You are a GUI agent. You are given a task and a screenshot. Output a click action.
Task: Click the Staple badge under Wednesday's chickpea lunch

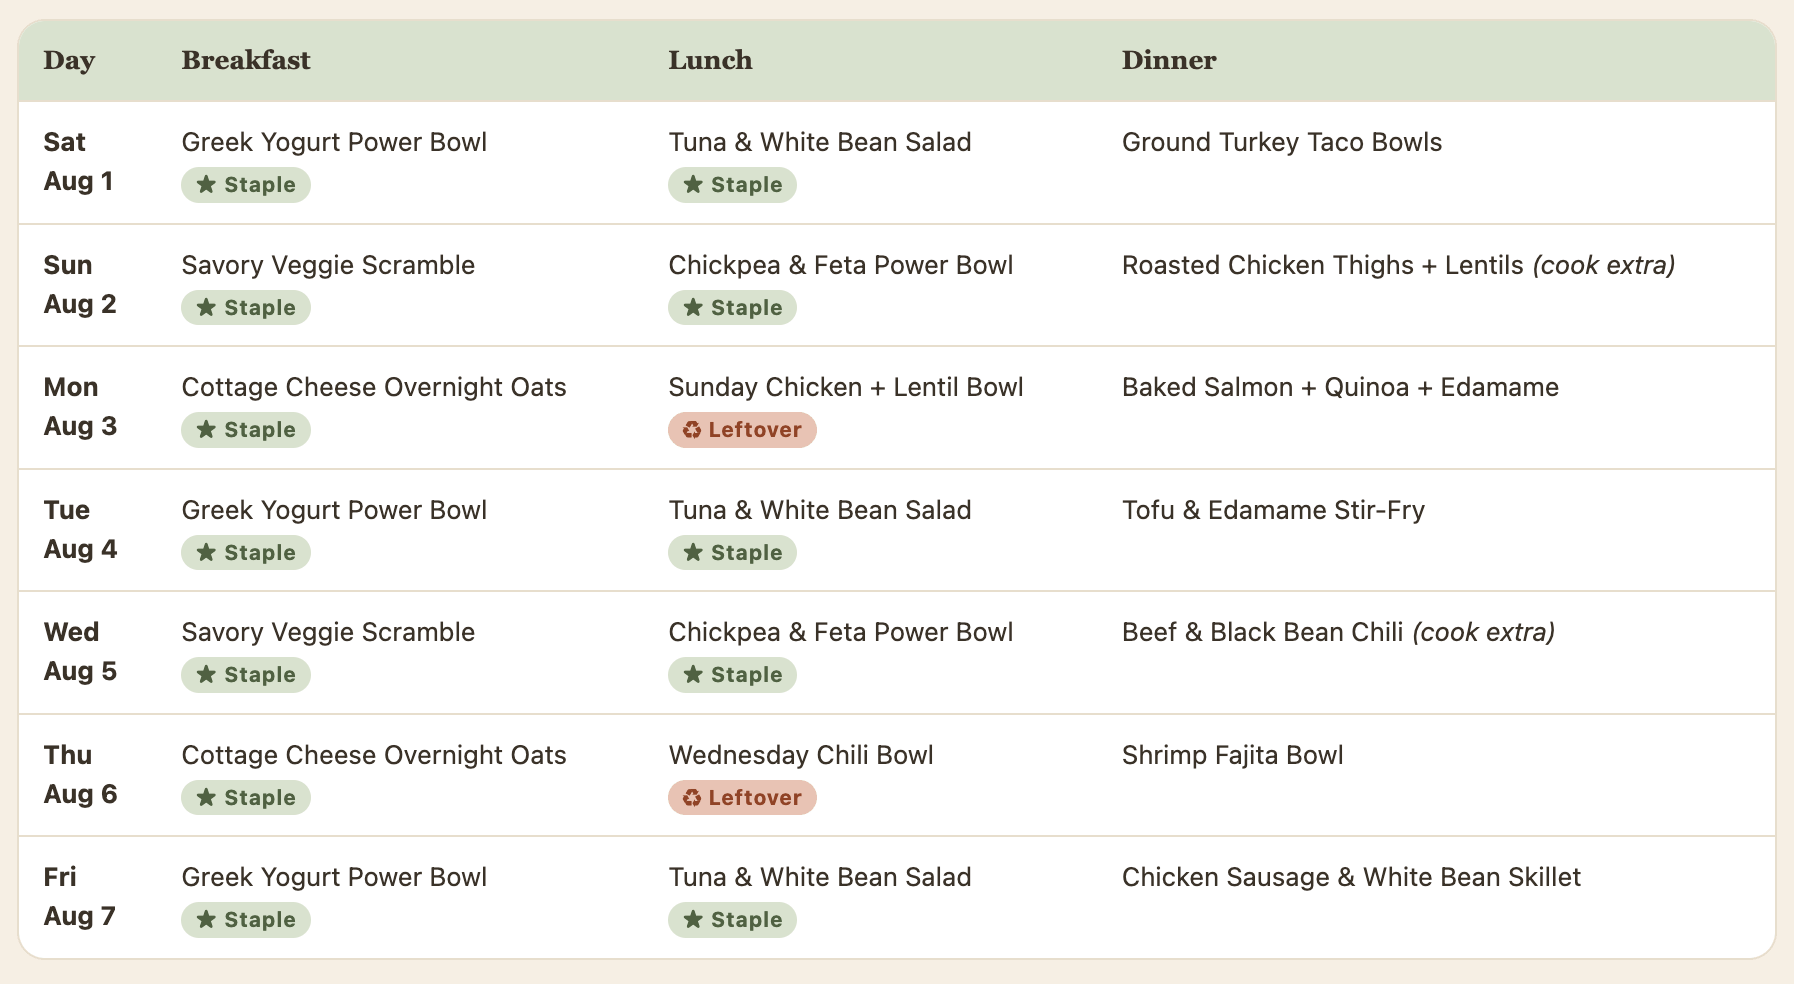tap(732, 675)
